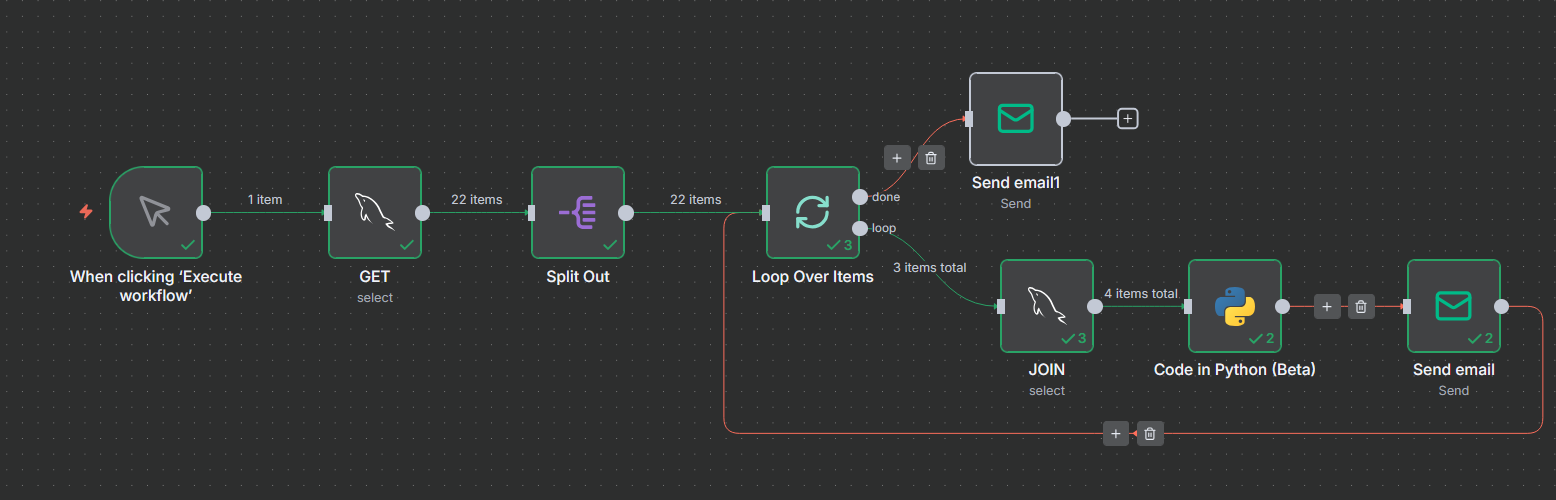The height and width of the screenshot is (500, 1556).
Task: Click the Send email output handle
Action: (1501, 307)
